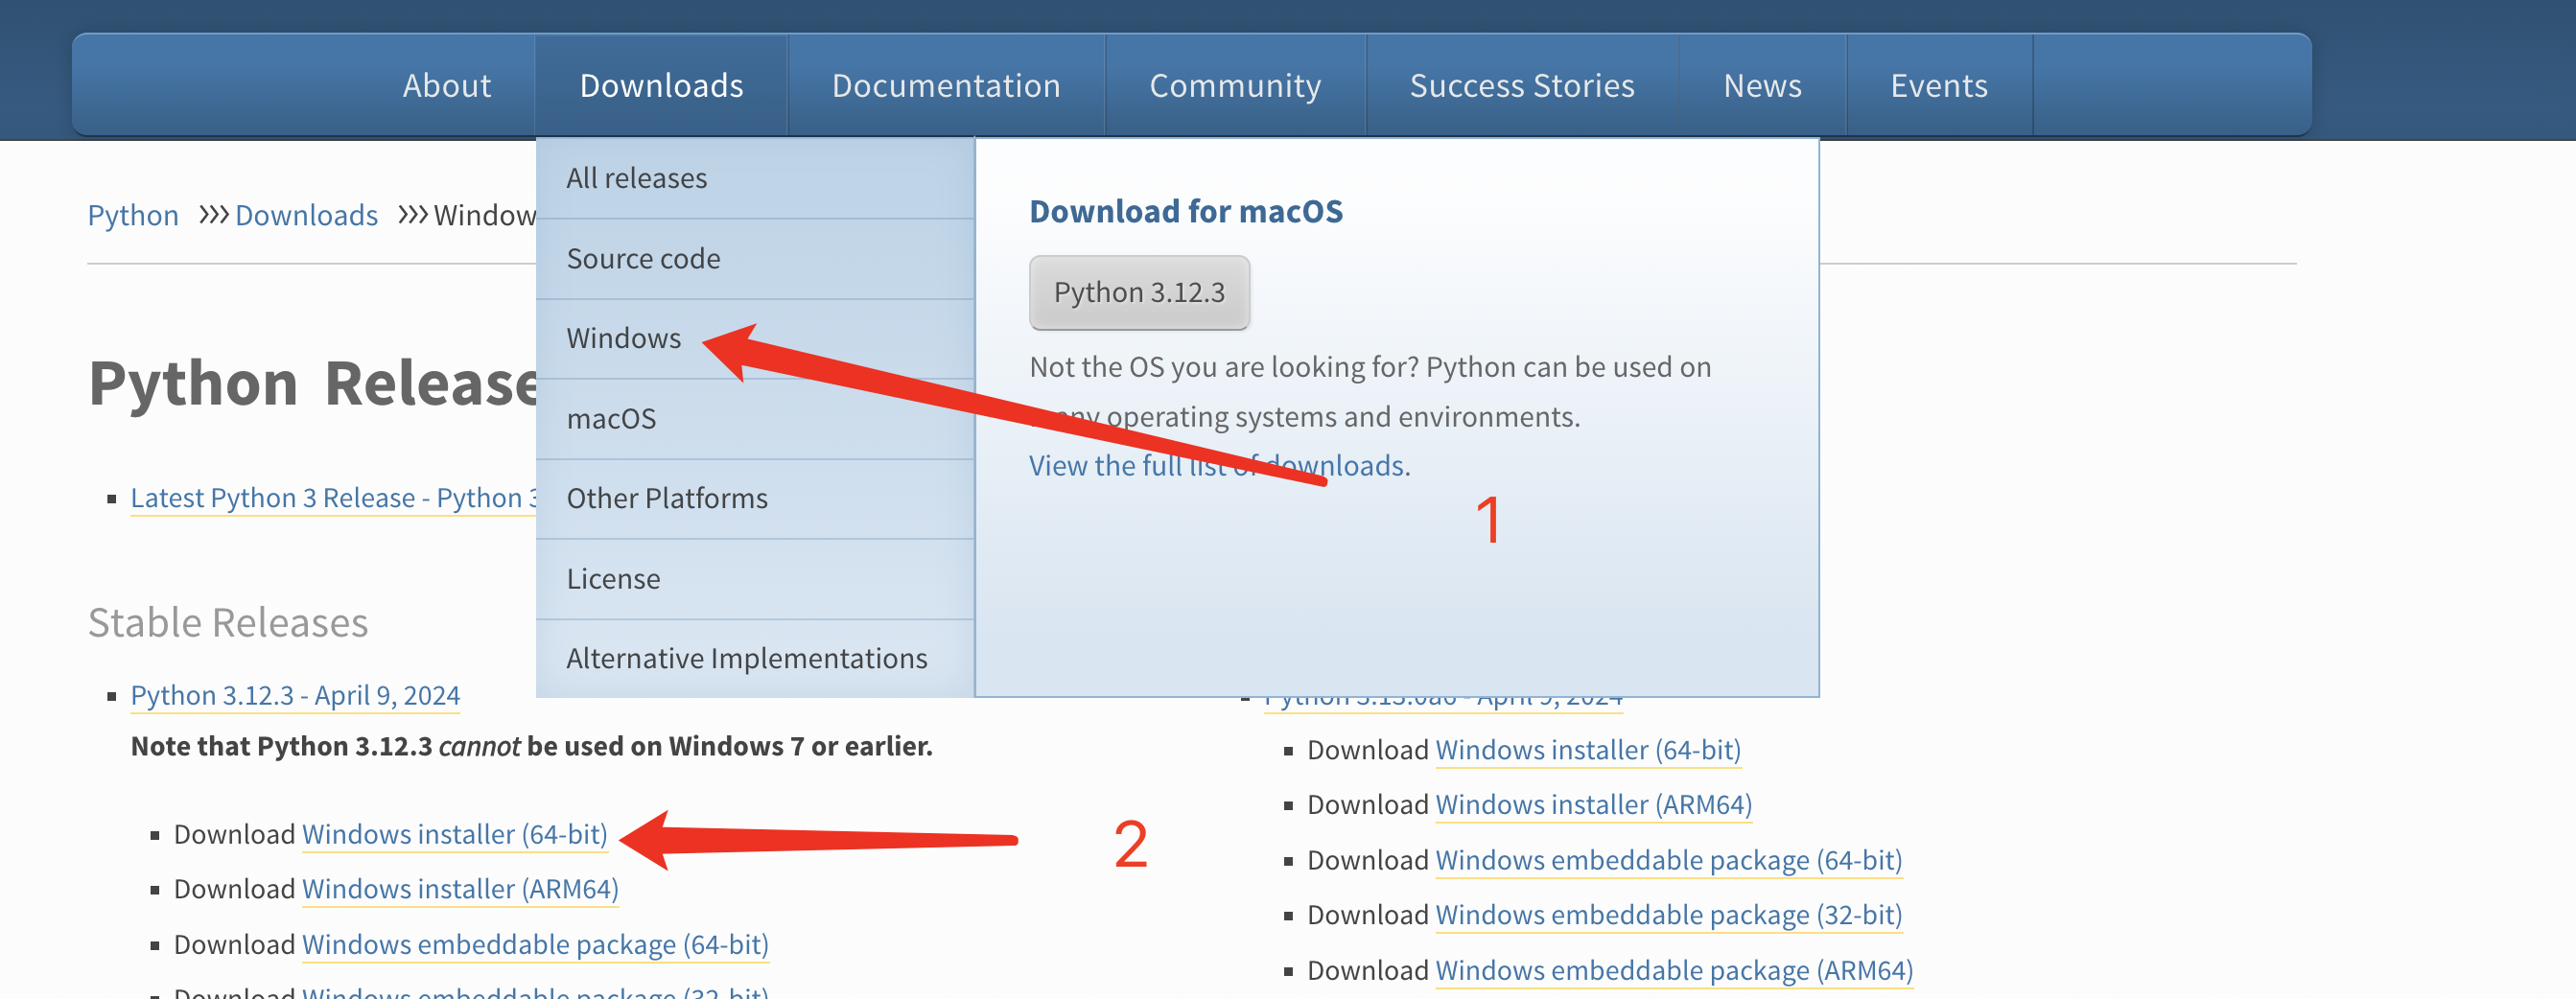The image size is (2576, 999).
Task: Select Source code in the Downloads dropdown
Action: 755,259
